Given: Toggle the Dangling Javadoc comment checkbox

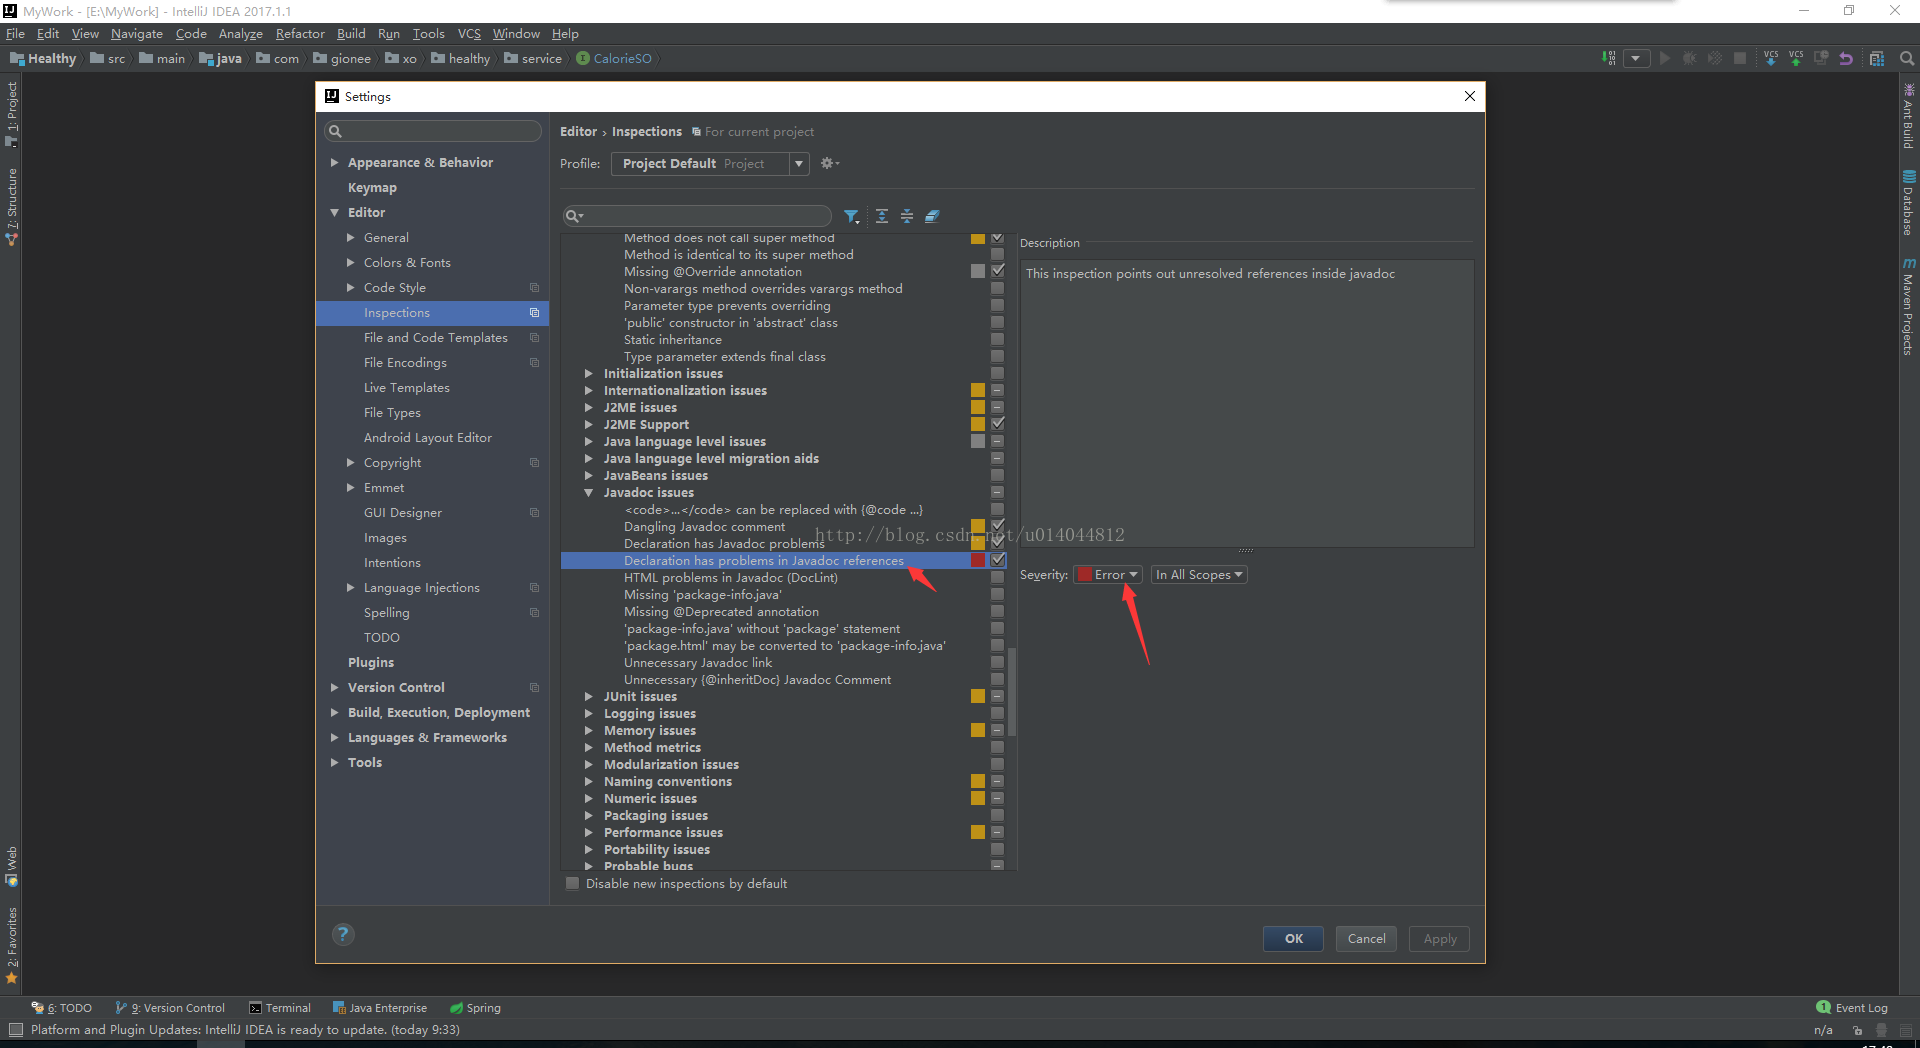Looking at the screenshot, I should (997, 526).
